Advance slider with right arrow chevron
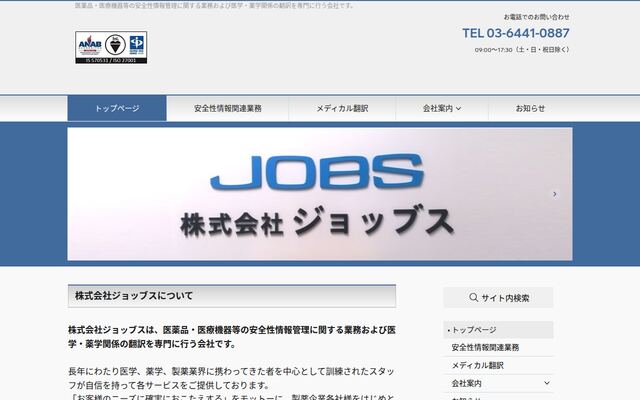 [554, 194]
